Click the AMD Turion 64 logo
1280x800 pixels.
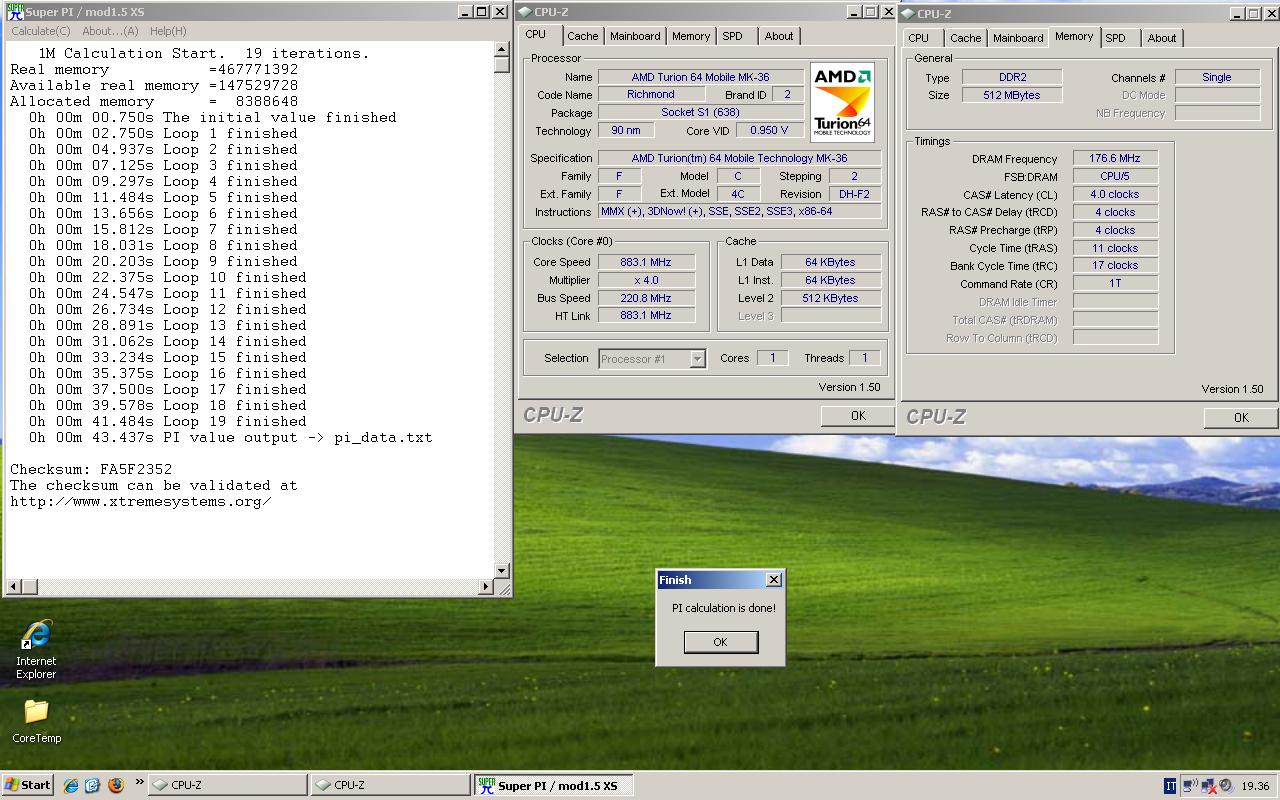842,102
